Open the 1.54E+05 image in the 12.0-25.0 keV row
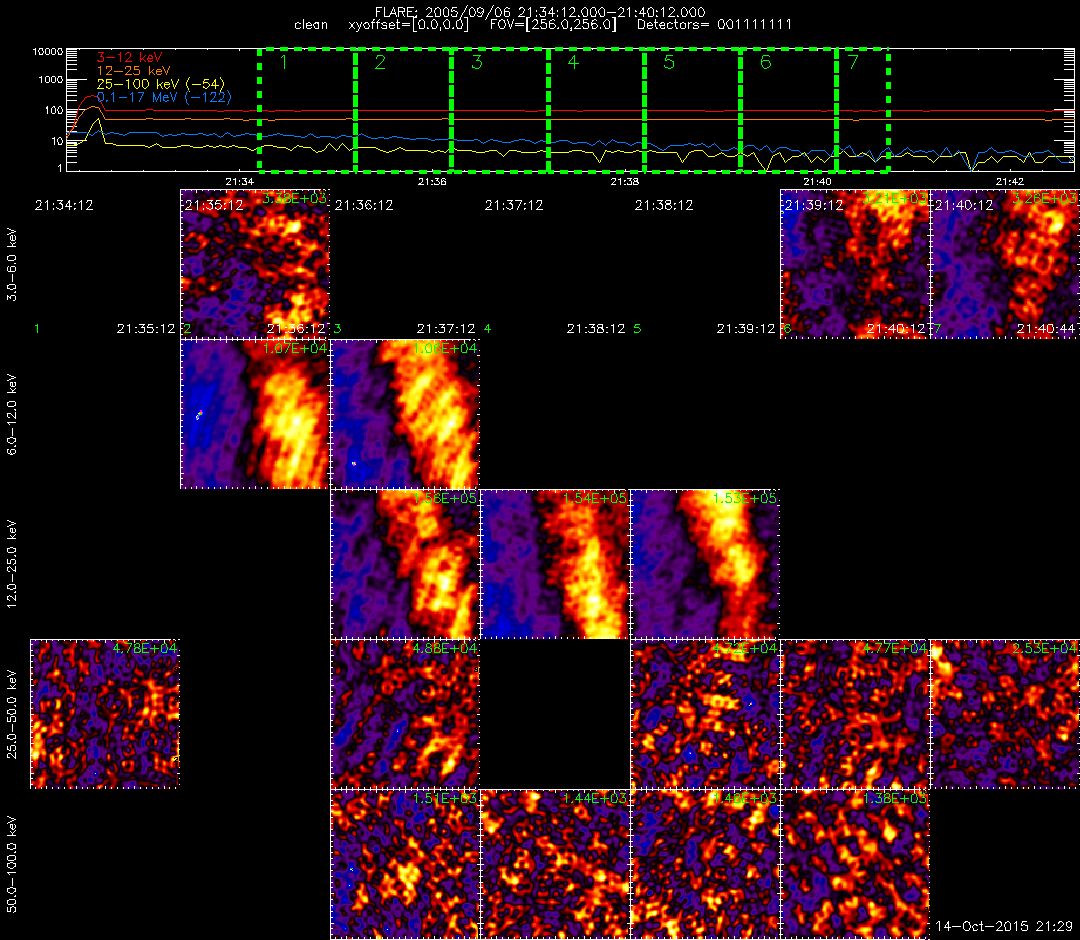 point(555,564)
